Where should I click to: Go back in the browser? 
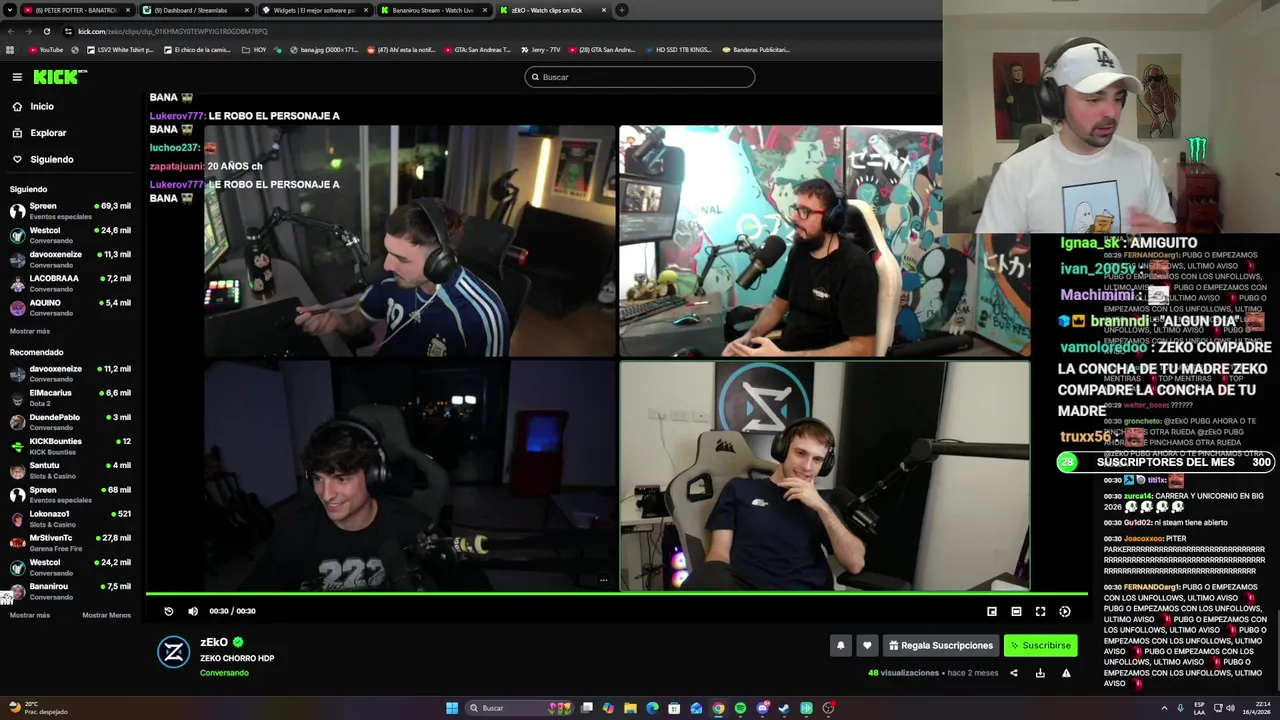pyautogui.click(x=10, y=31)
